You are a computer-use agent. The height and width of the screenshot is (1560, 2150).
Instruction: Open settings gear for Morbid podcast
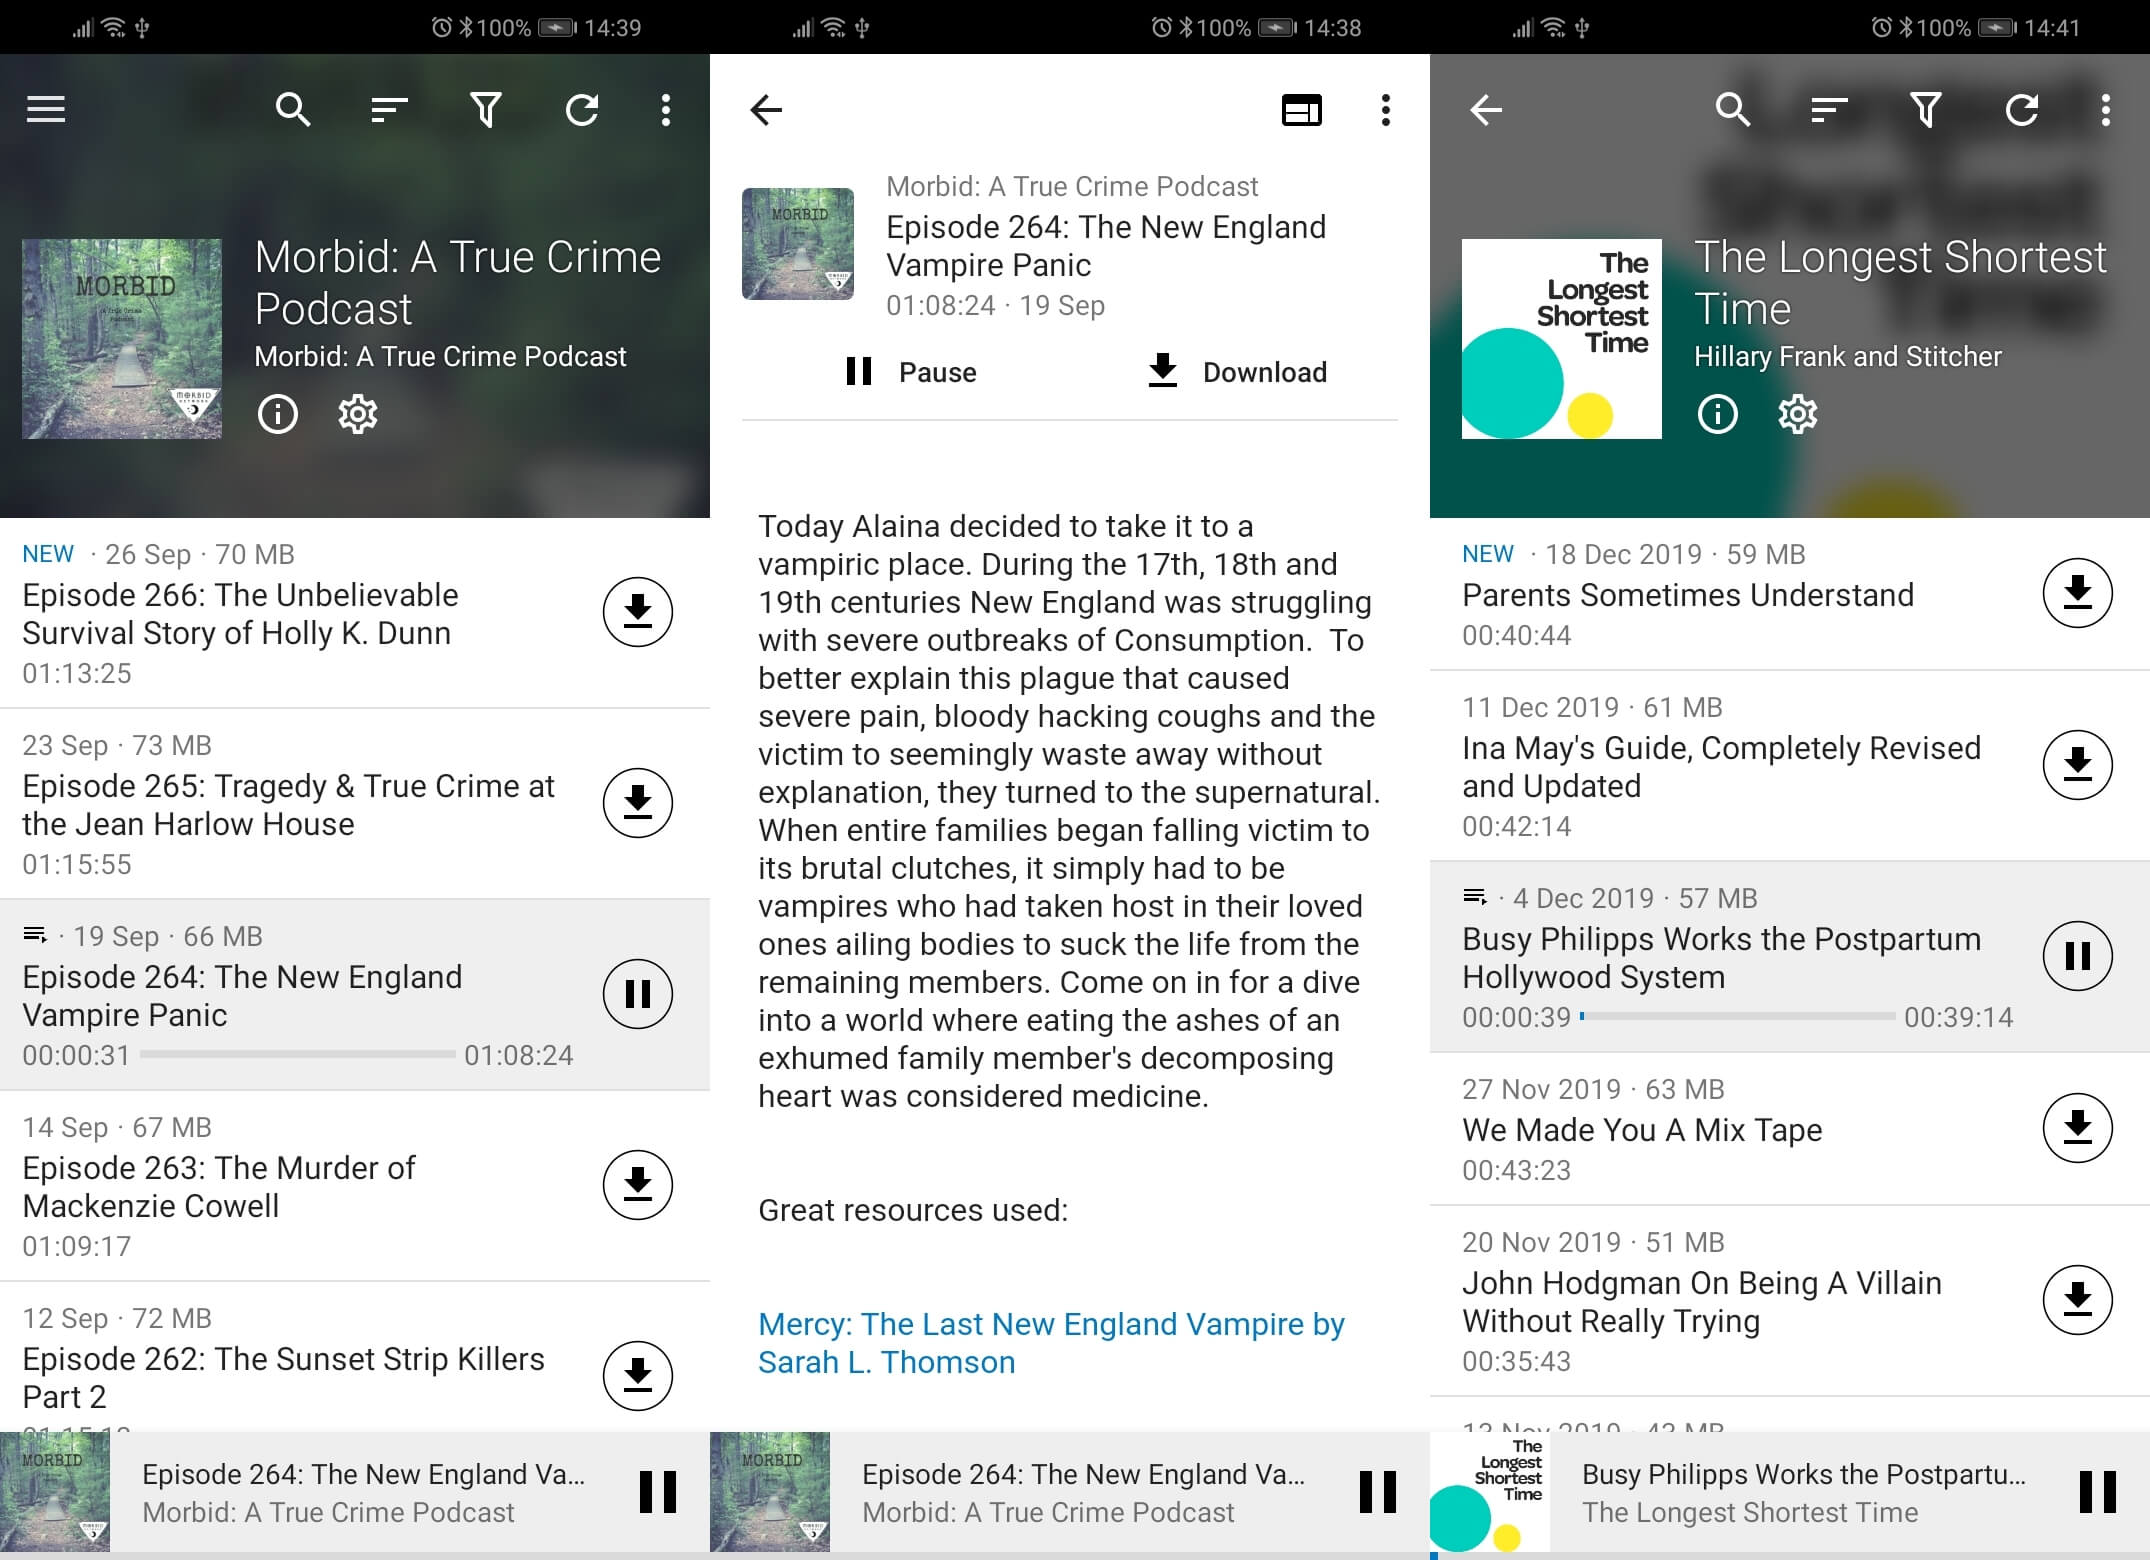(x=358, y=413)
